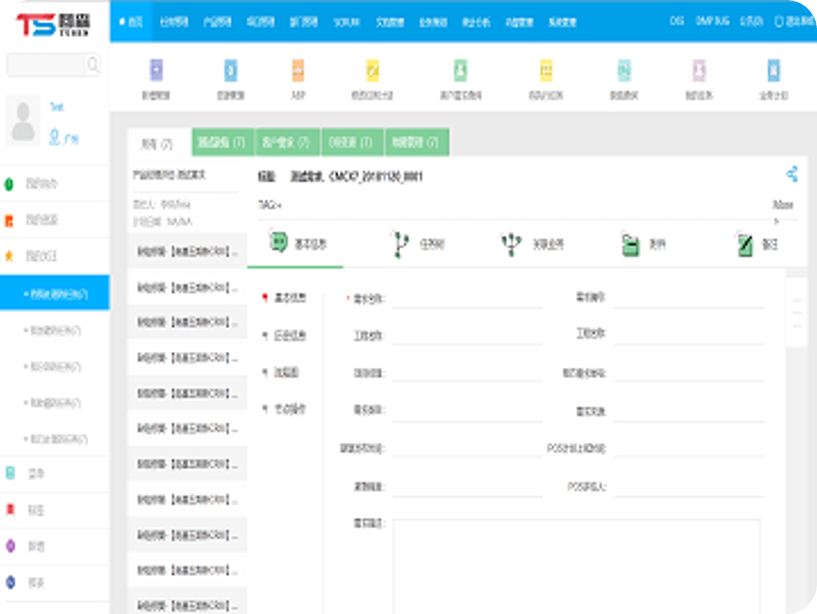Open sidebar item with orange flag icon
Image resolution: width=817 pixels, height=614 pixels.
(54, 220)
